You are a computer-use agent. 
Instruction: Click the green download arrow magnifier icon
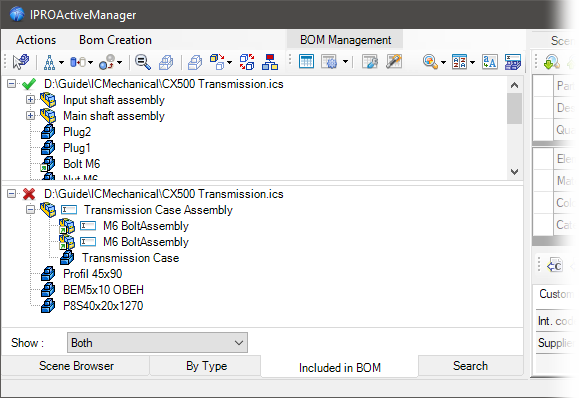(552, 62)
